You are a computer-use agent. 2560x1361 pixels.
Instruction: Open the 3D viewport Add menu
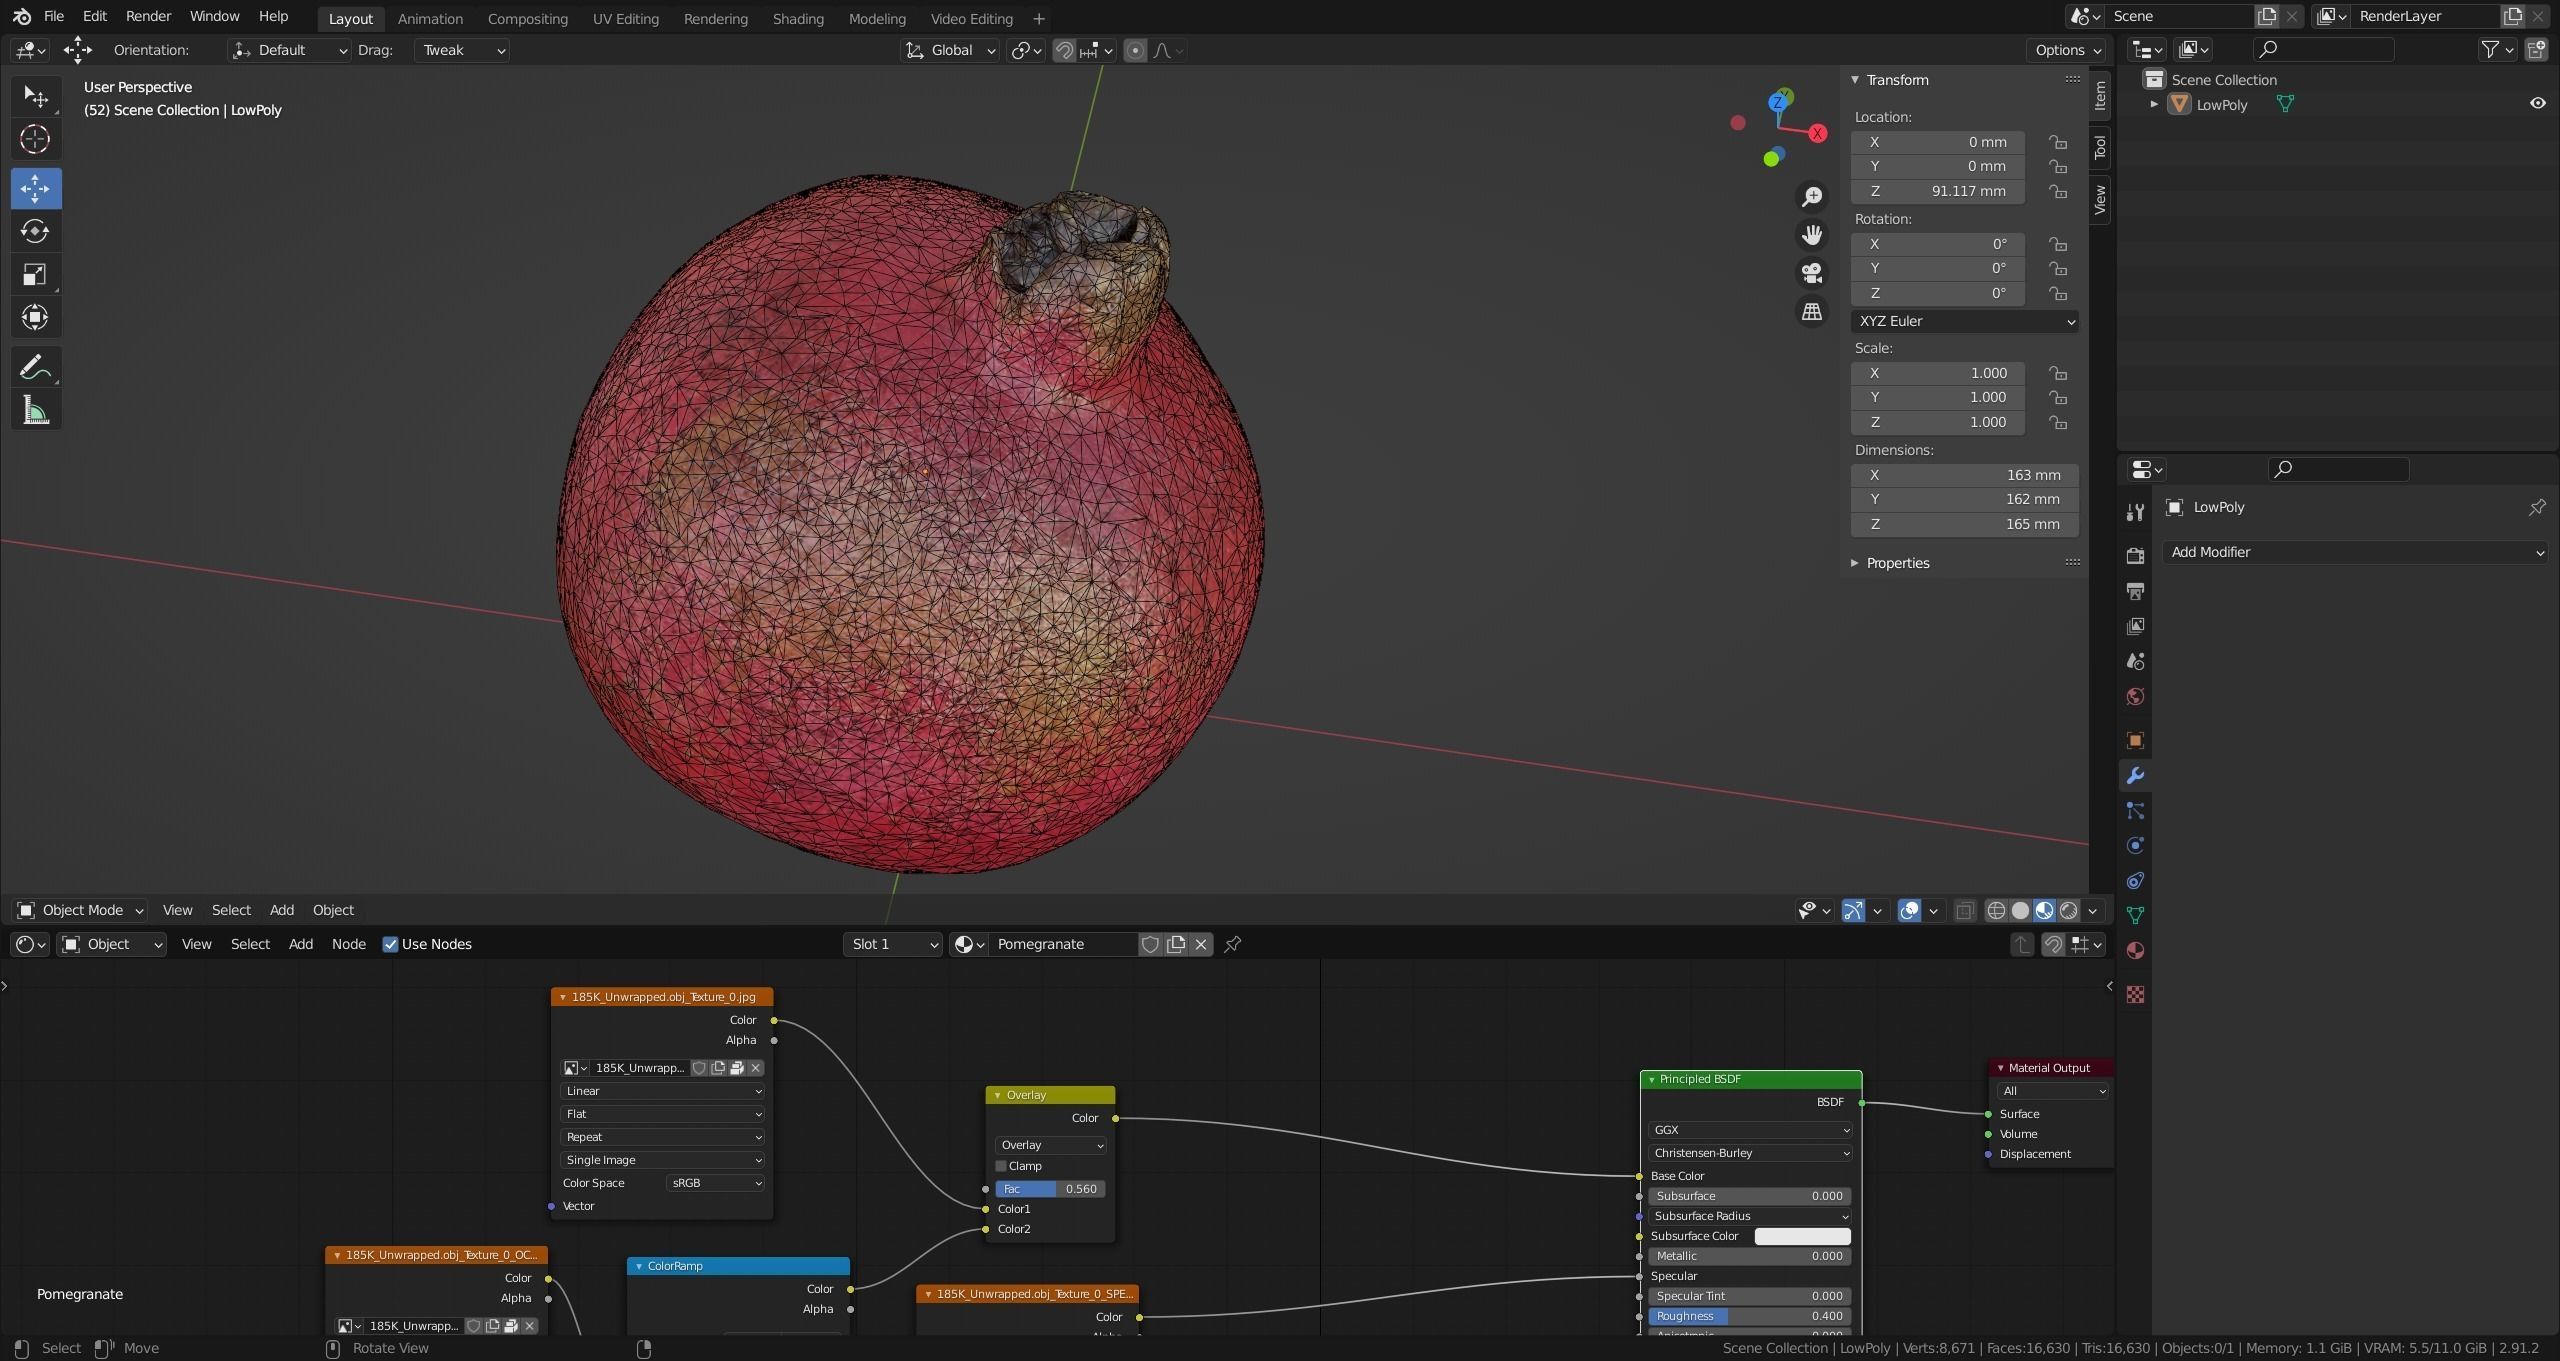(282, 910)
